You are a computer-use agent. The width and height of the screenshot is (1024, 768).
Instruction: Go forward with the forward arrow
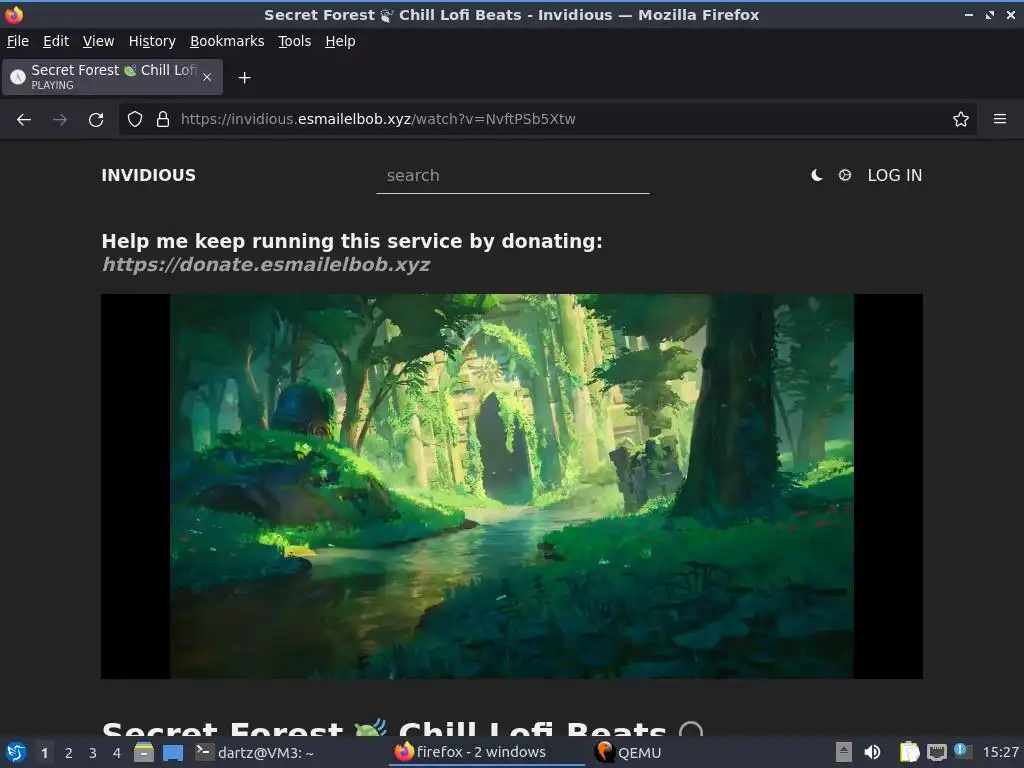click(59, 120)
